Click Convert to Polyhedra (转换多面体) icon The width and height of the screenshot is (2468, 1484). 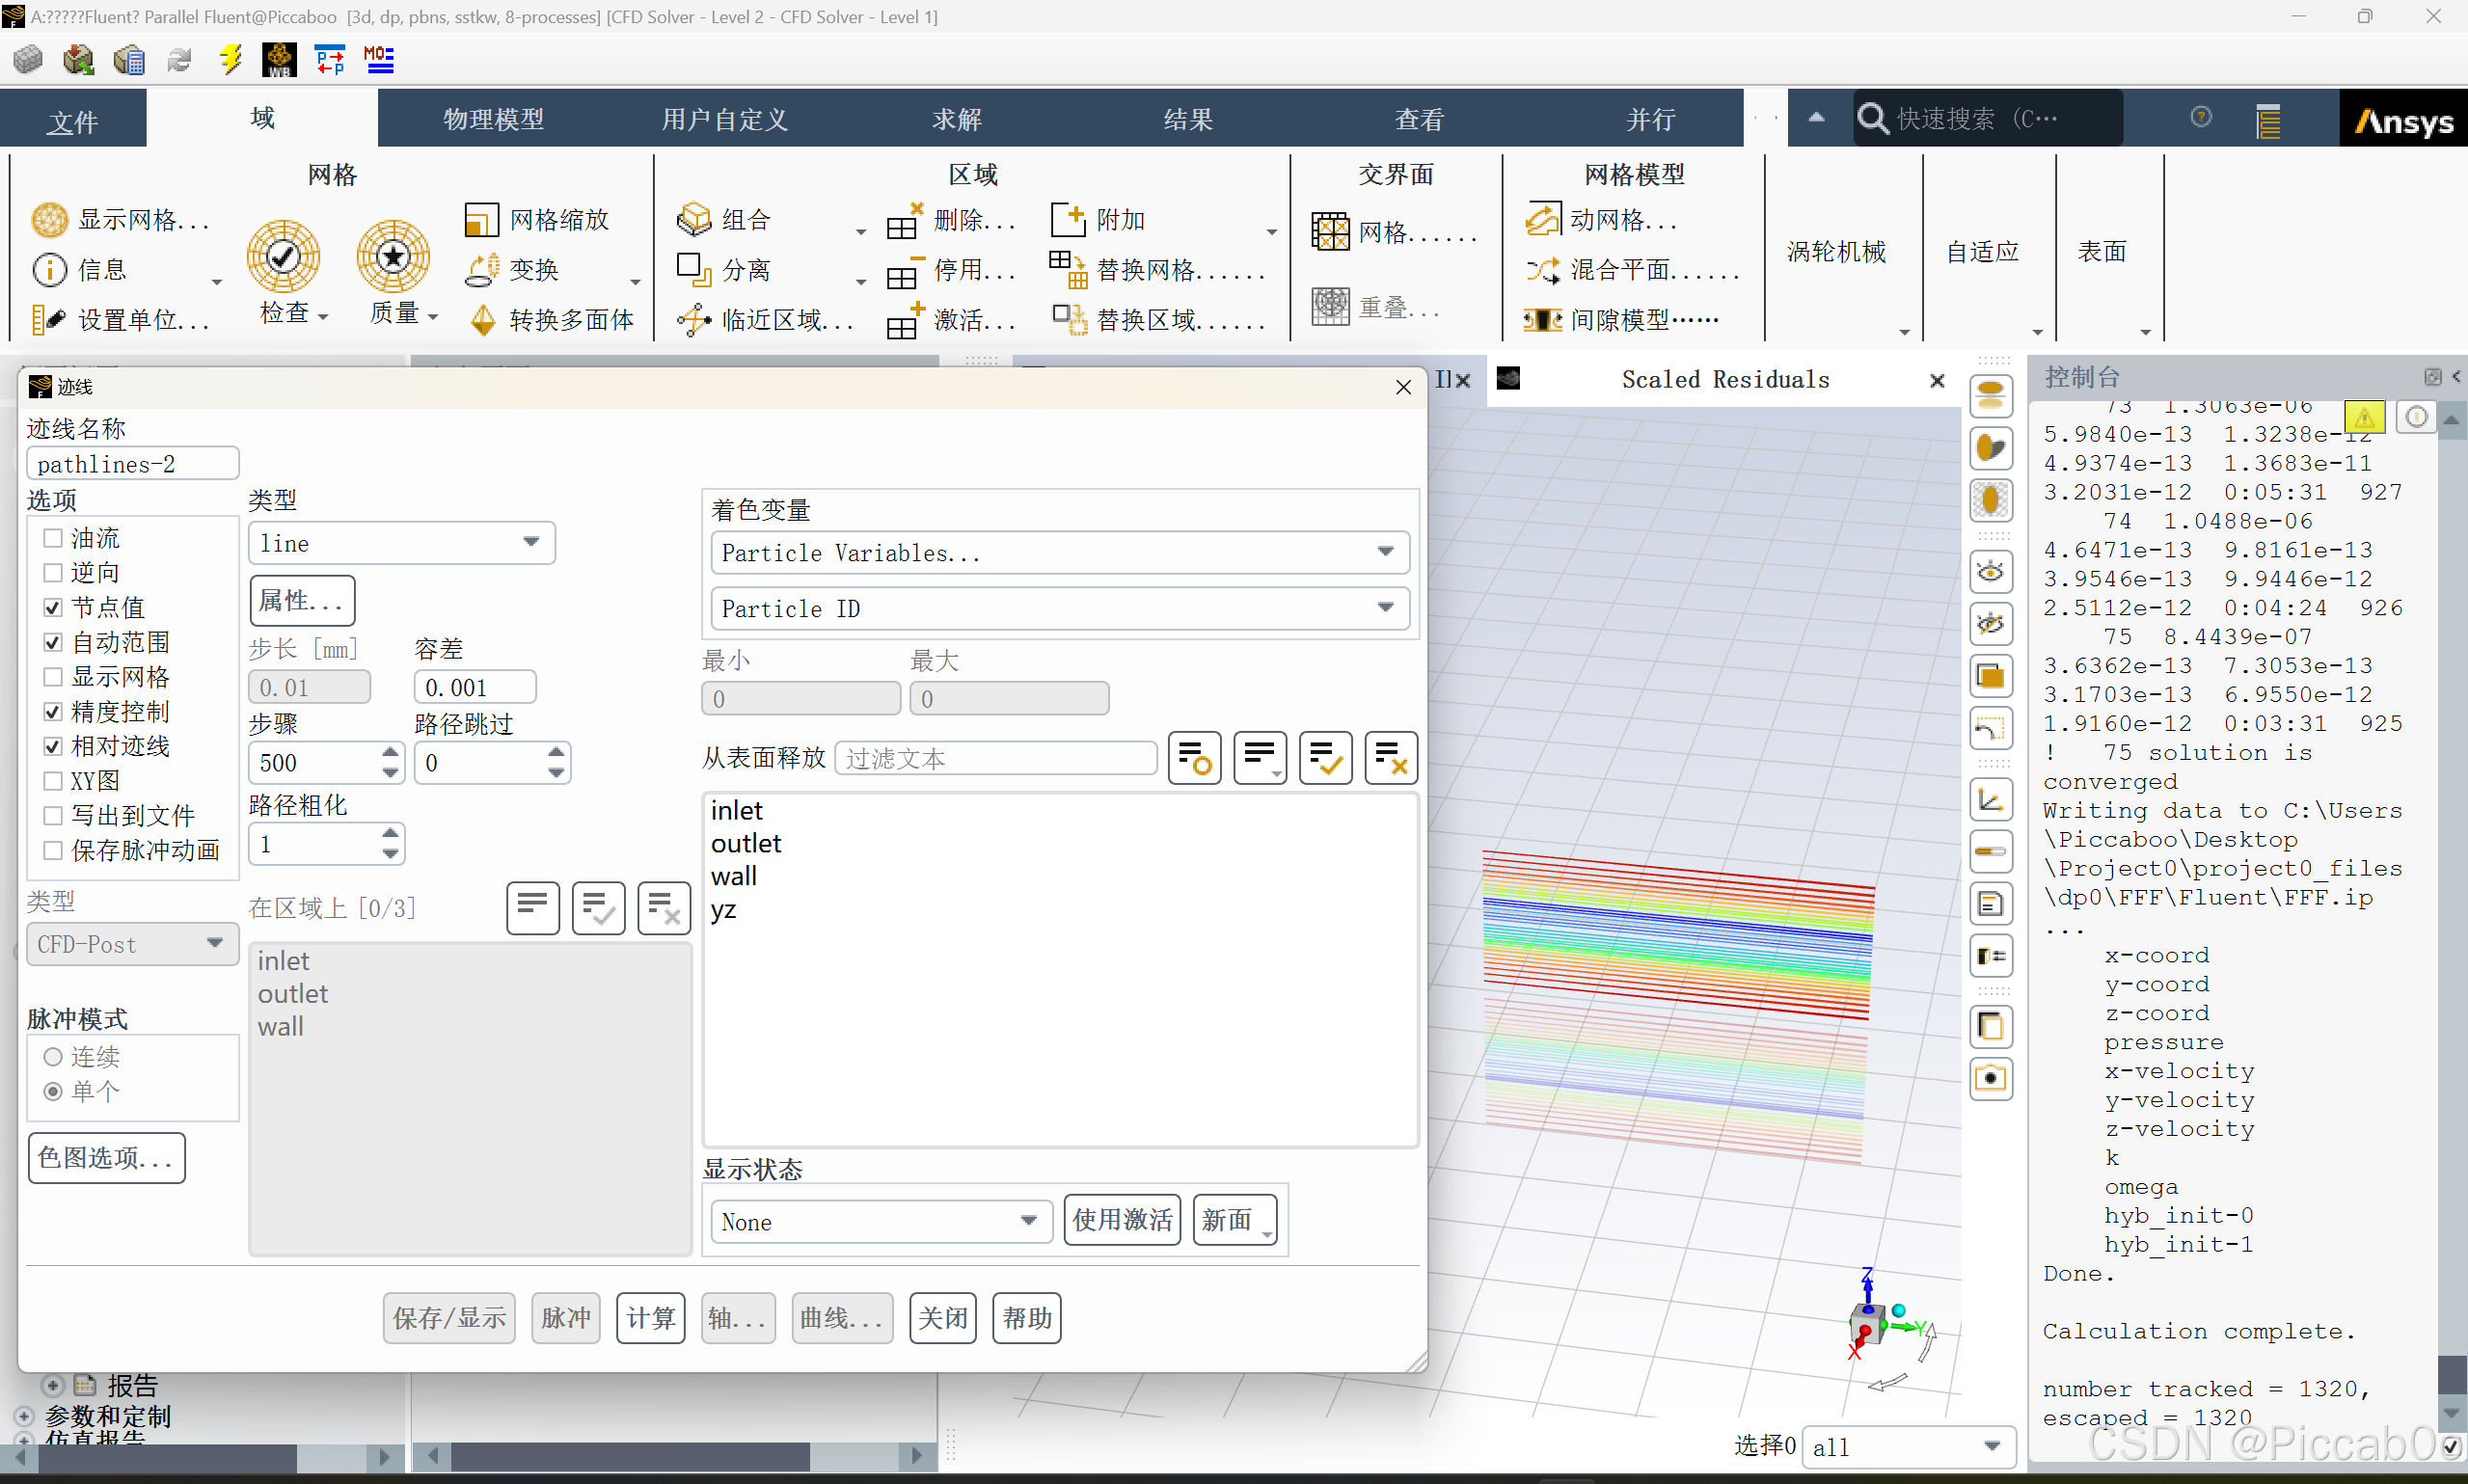point(483,320)
